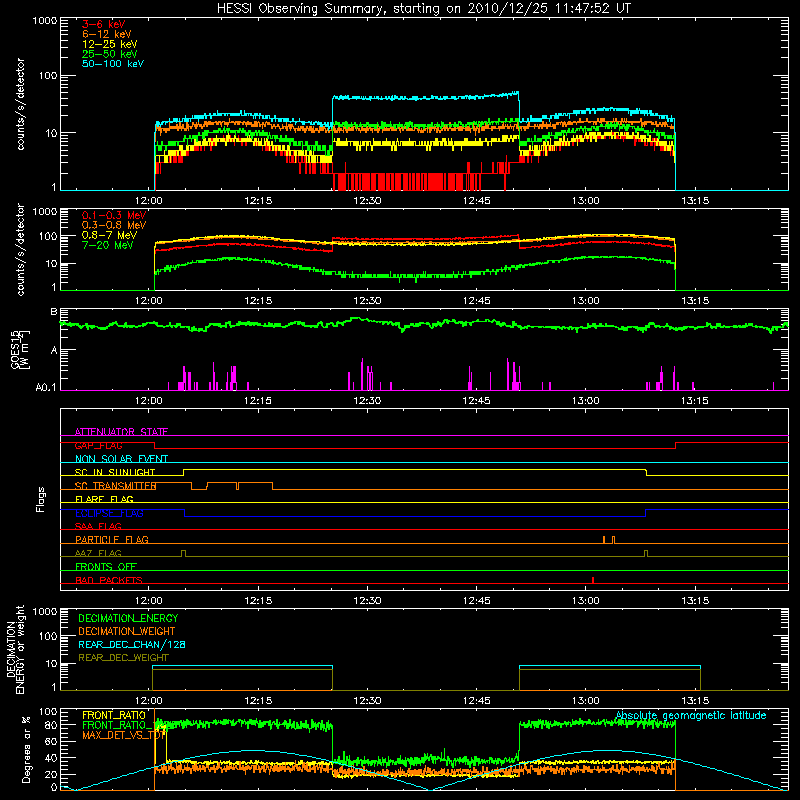The image size is (800, 800).
Task: Click the DECIMATION_ENERGY legend label
Action: coord(128,618)
